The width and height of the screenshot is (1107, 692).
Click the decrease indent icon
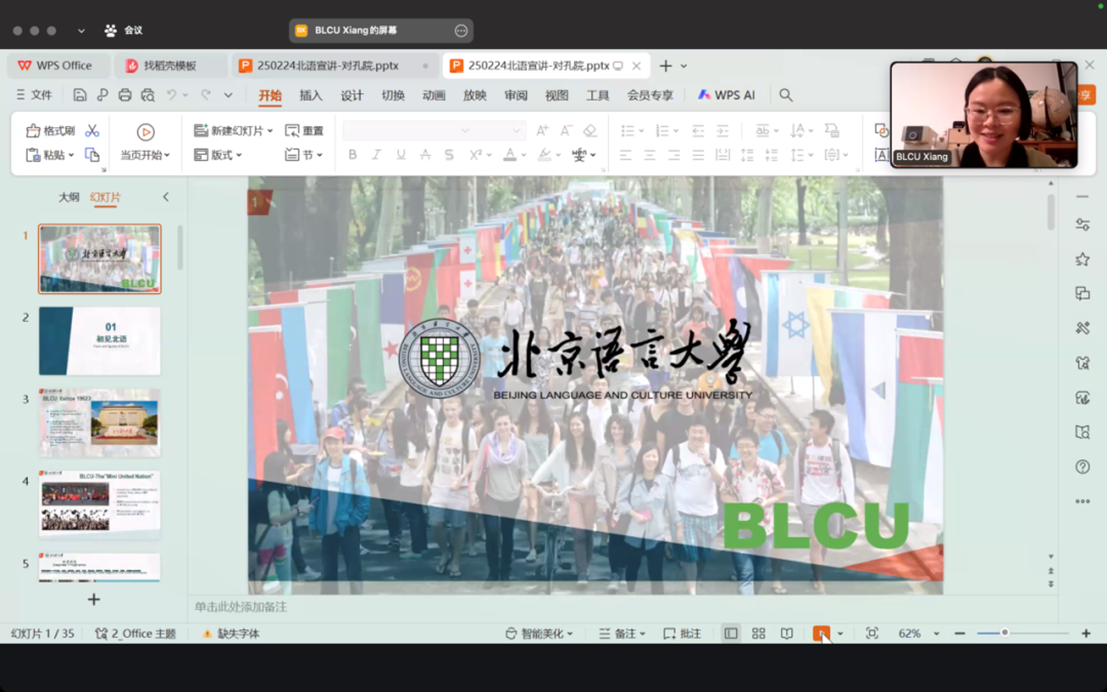(698, 131)
